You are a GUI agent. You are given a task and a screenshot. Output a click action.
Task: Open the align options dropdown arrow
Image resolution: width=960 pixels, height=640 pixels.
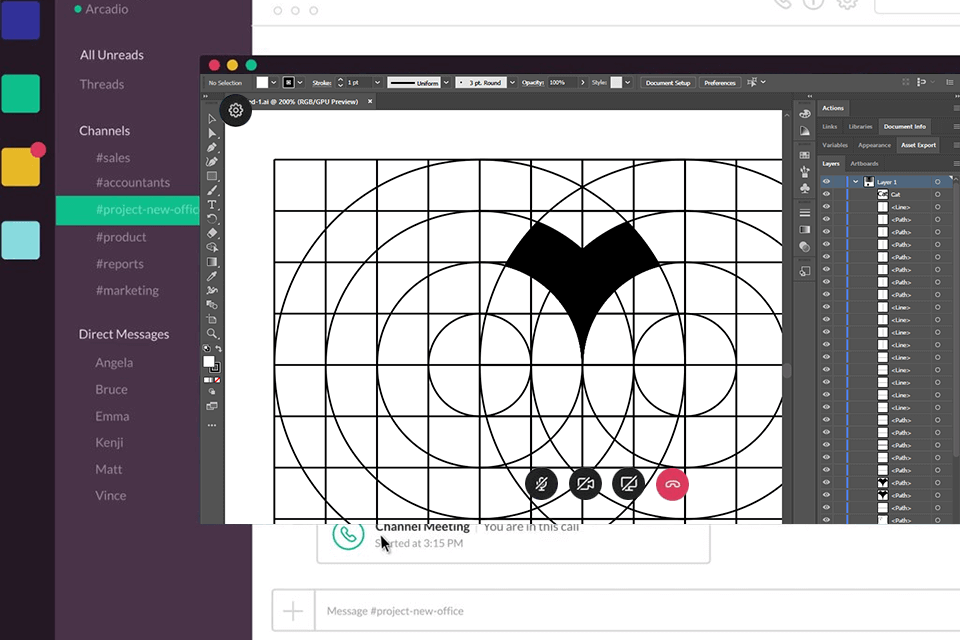pyautogui.click(x=763, y=82)
